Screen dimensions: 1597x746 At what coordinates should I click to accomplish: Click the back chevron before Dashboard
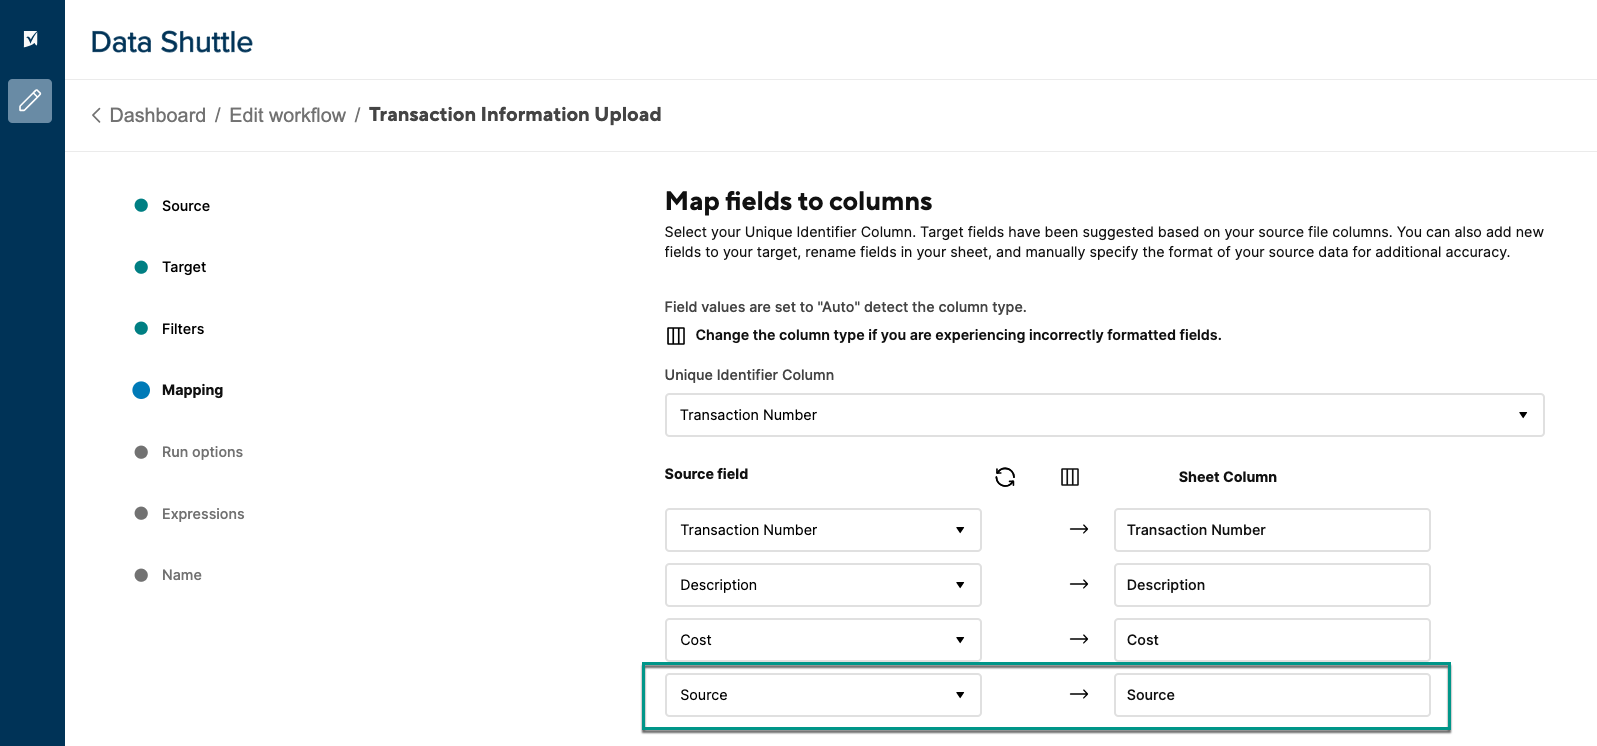pyautogui.click(x=96, y=115)
